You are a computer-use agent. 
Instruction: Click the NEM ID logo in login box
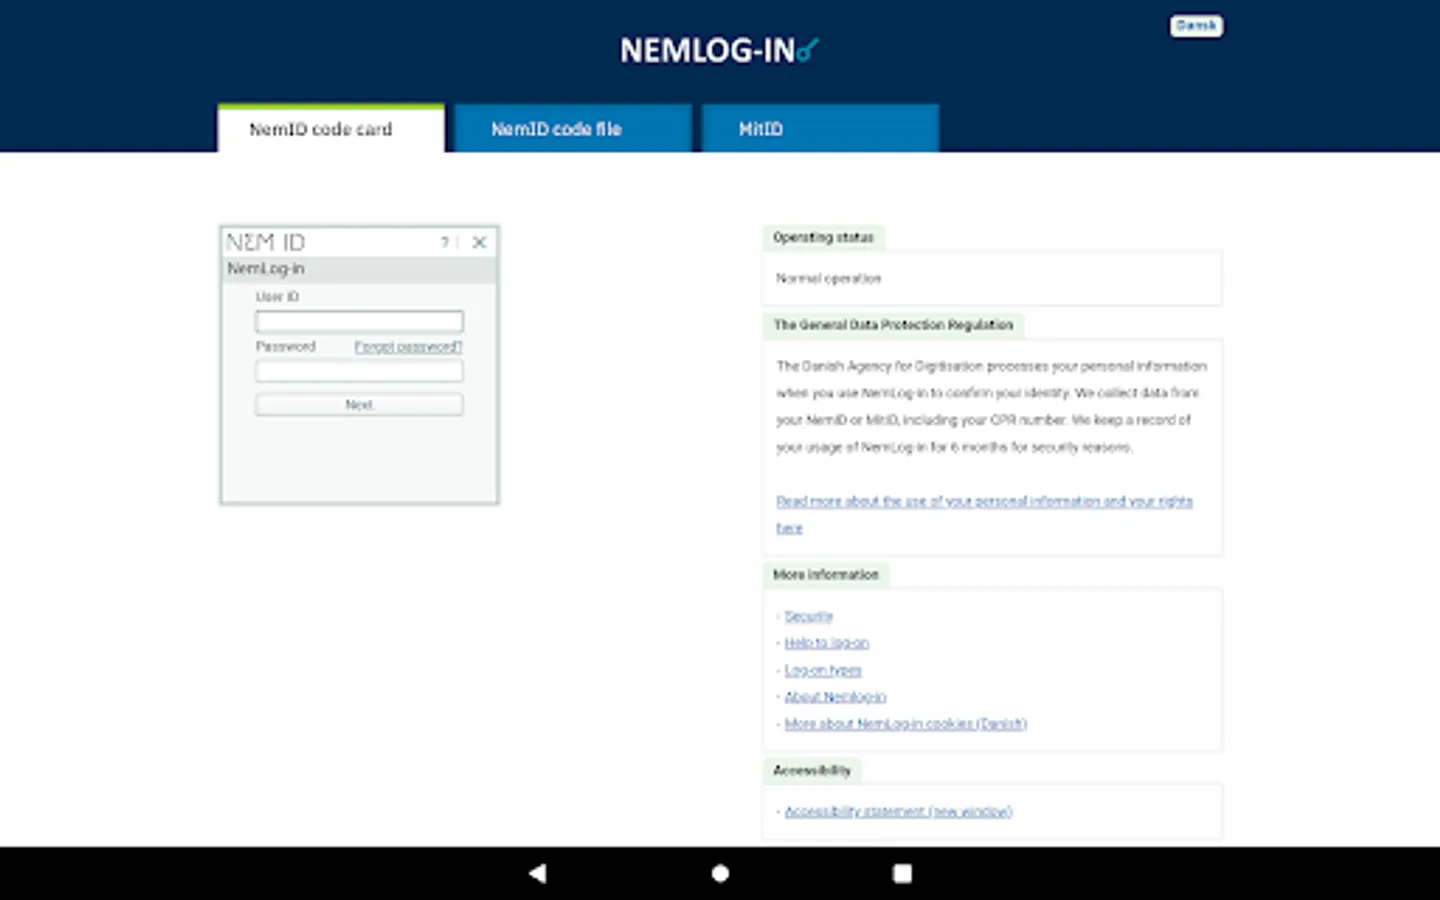coord(266,242)
